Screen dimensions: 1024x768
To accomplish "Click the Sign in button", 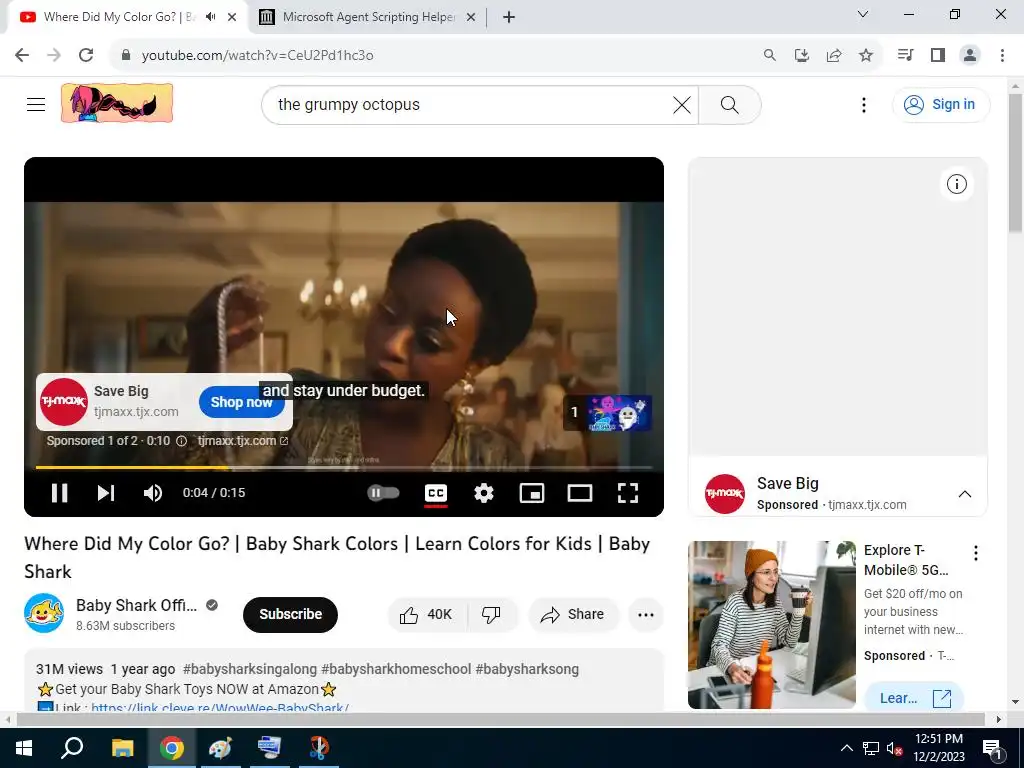I will point(940,104).
